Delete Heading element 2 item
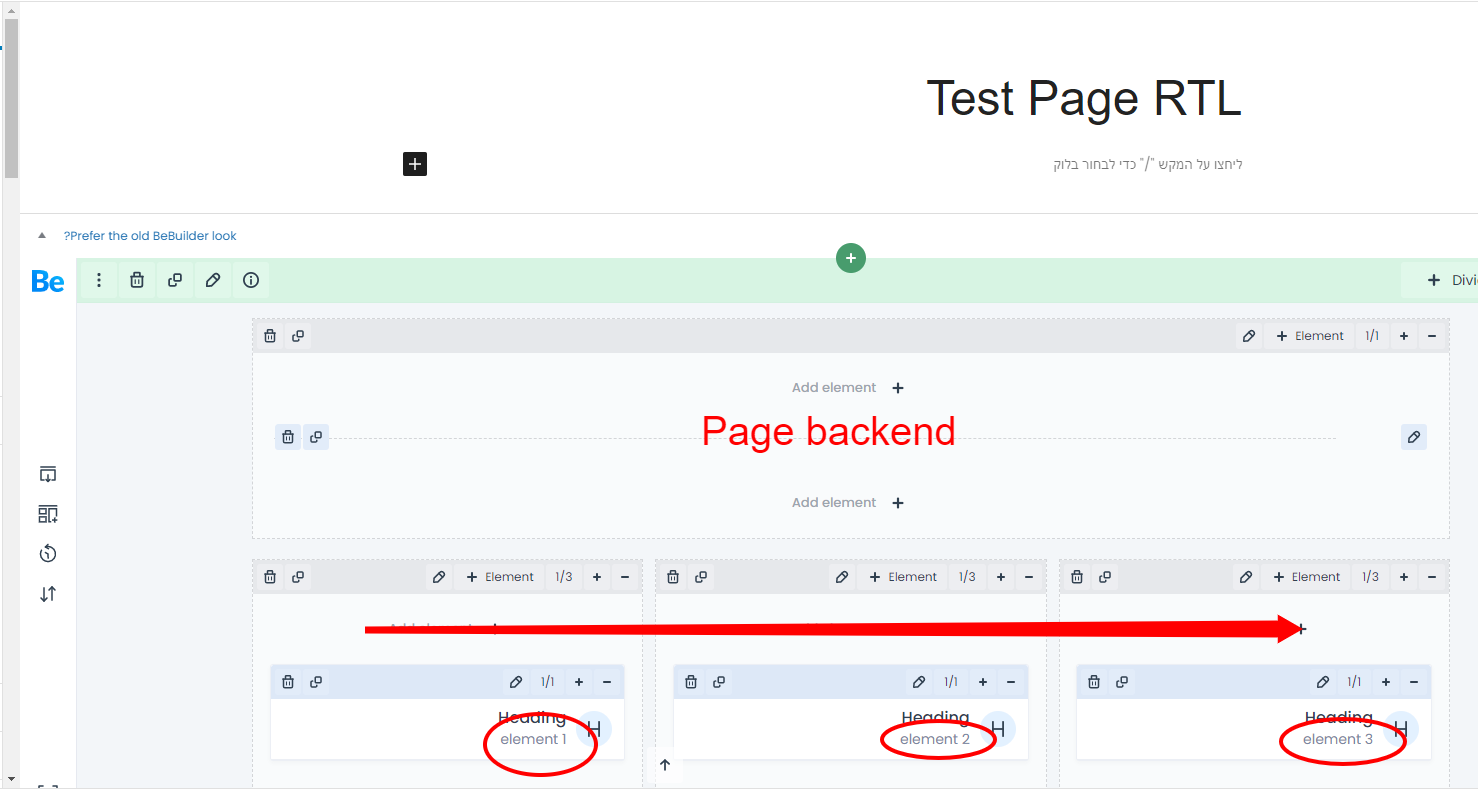The image size is (1478, 790). (x=691, y=682)
